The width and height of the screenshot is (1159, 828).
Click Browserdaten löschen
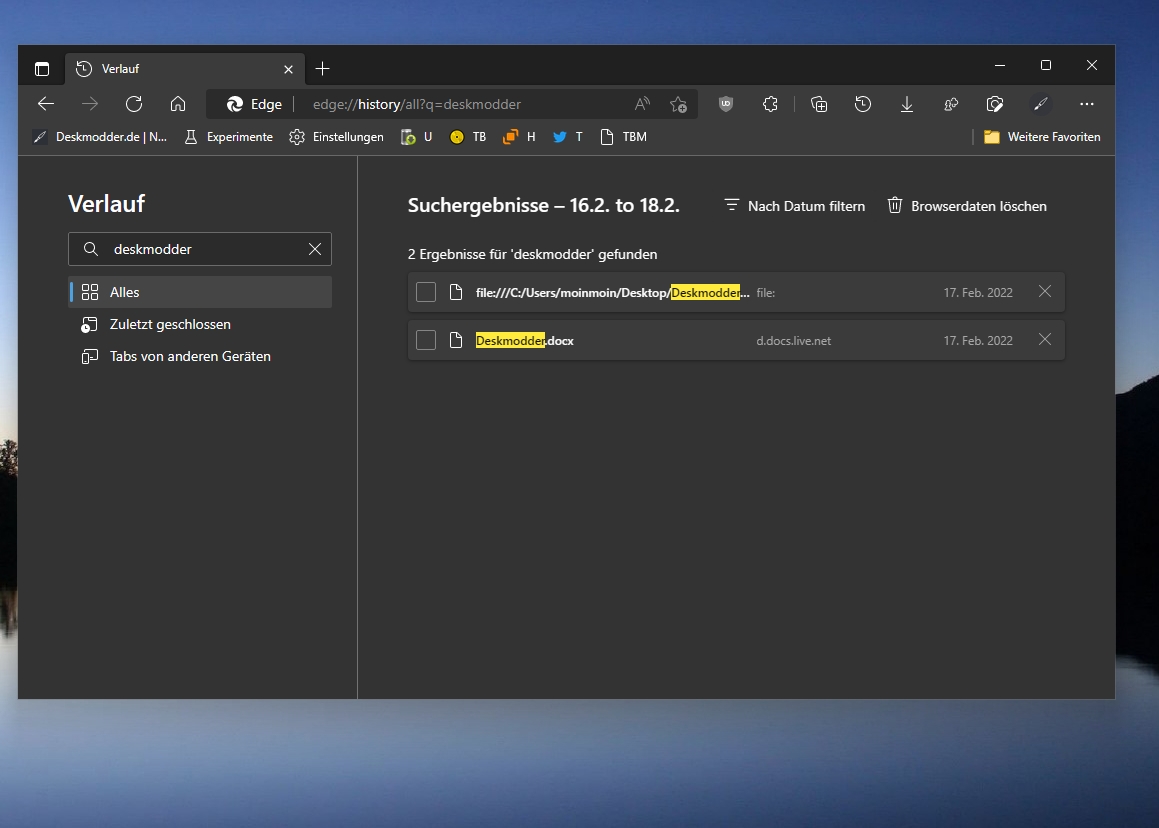coord(967,206)
